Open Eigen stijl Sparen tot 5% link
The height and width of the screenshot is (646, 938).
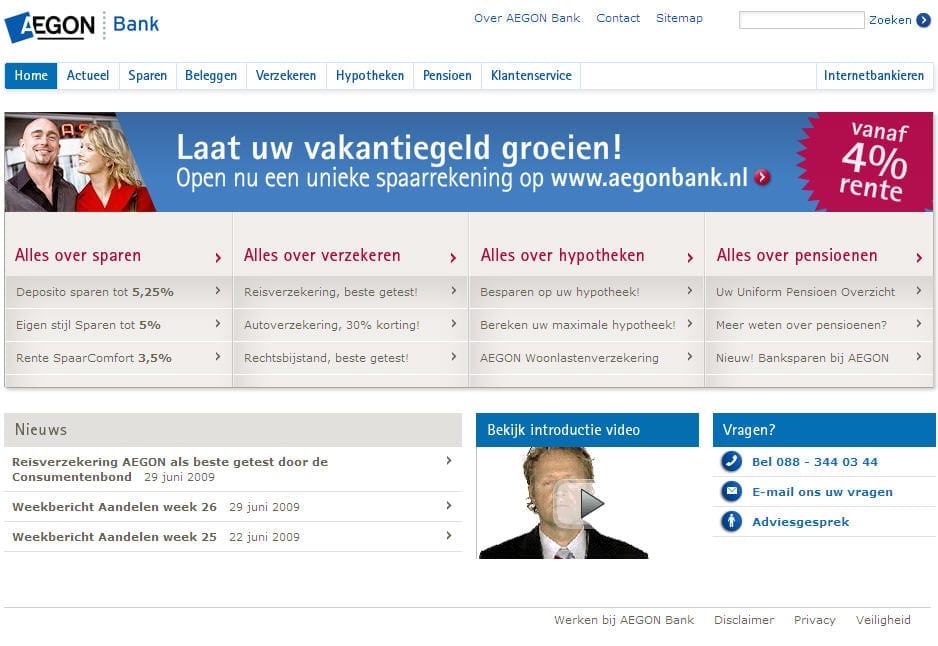89,325
